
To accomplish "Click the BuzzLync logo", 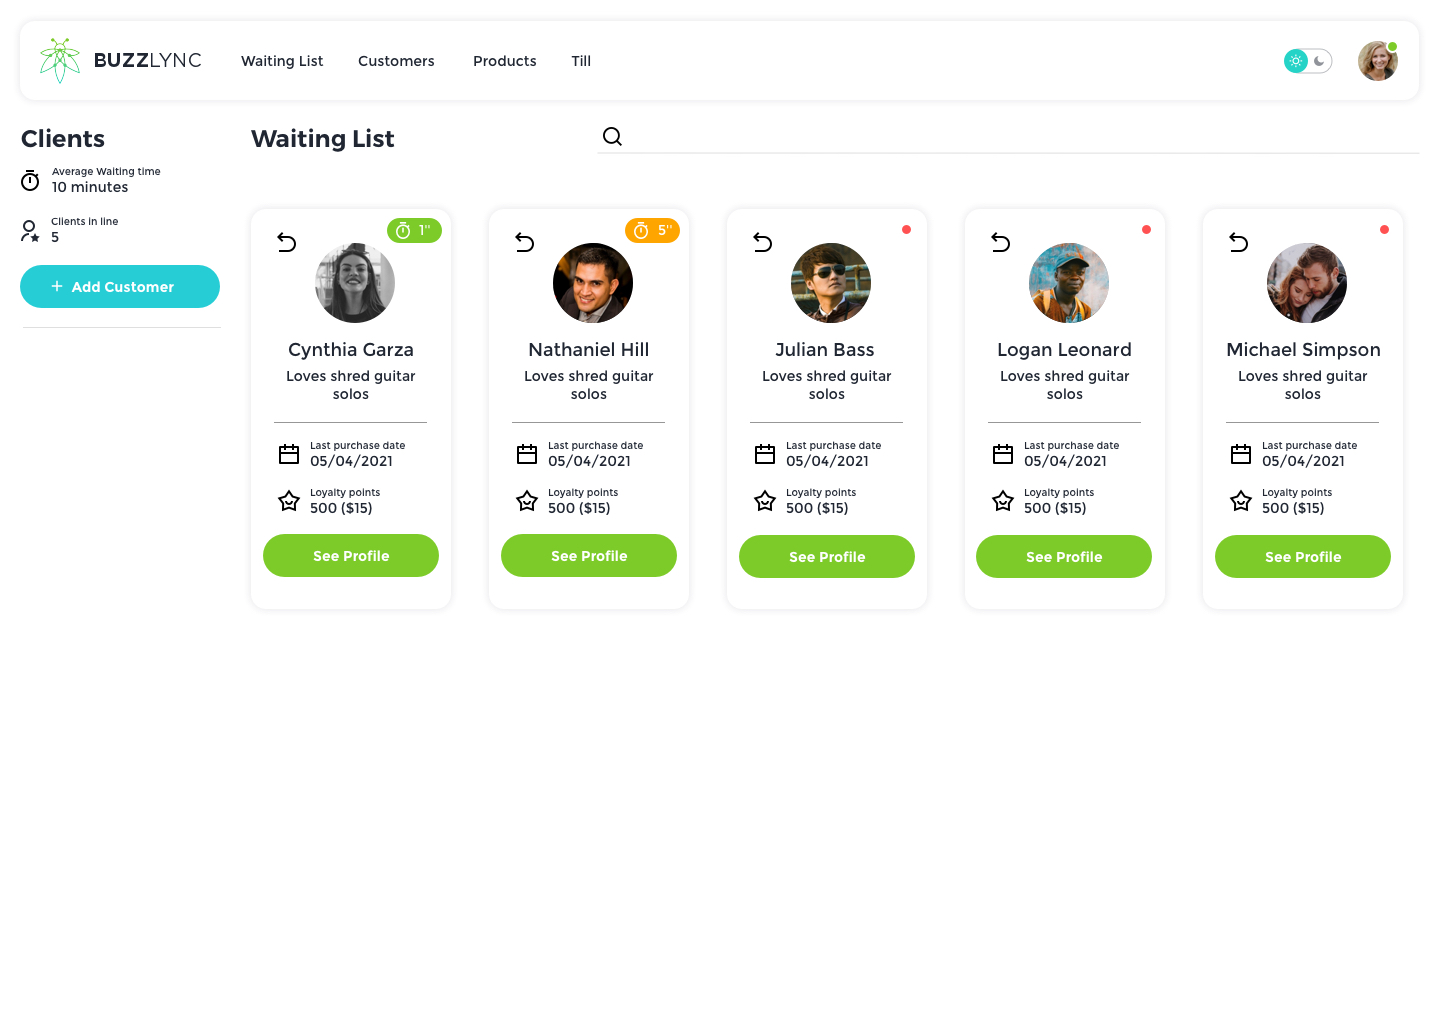I will (x=120, y=61).
